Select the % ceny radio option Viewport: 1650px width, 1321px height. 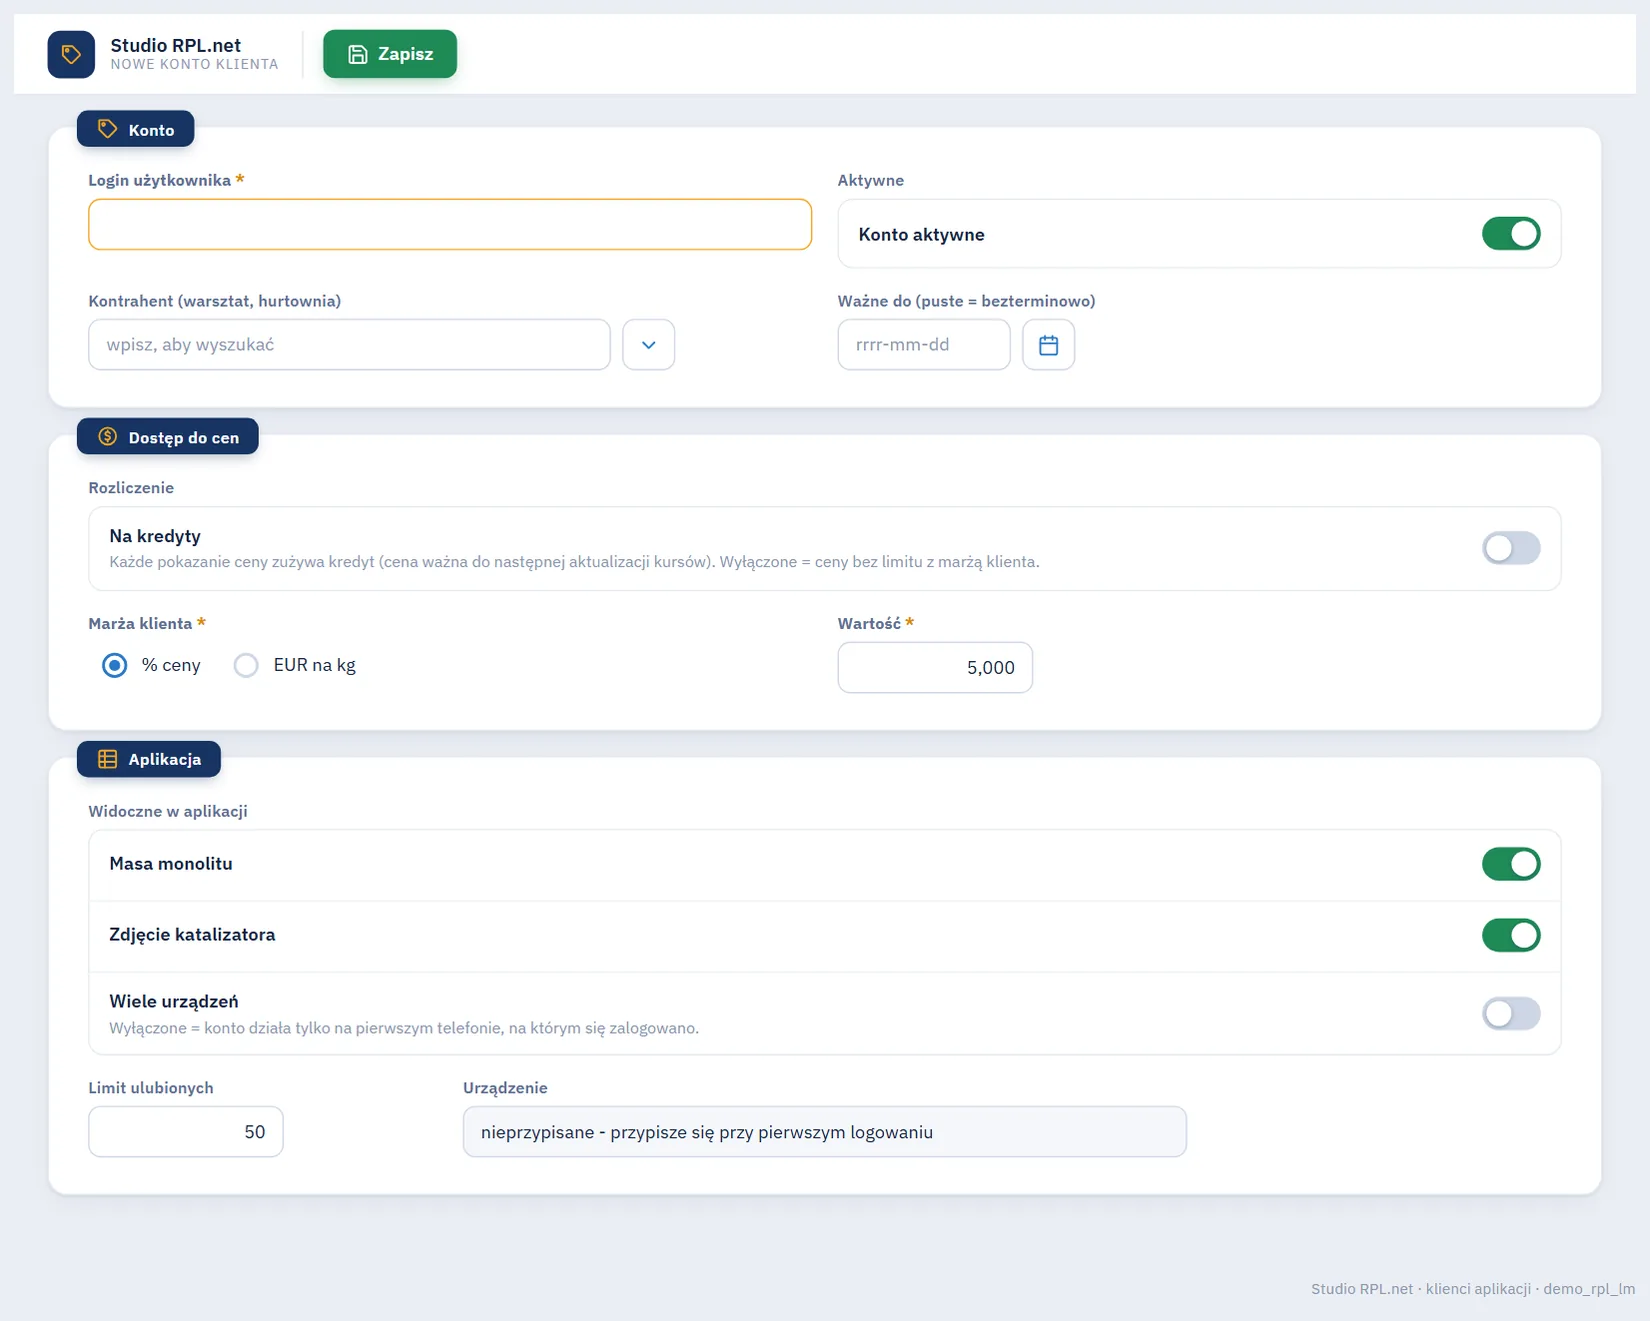115,665
